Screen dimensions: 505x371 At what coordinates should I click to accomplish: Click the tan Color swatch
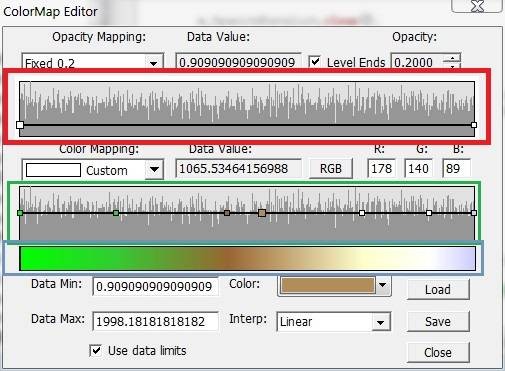pyautogui.click(x=328, y=285)
